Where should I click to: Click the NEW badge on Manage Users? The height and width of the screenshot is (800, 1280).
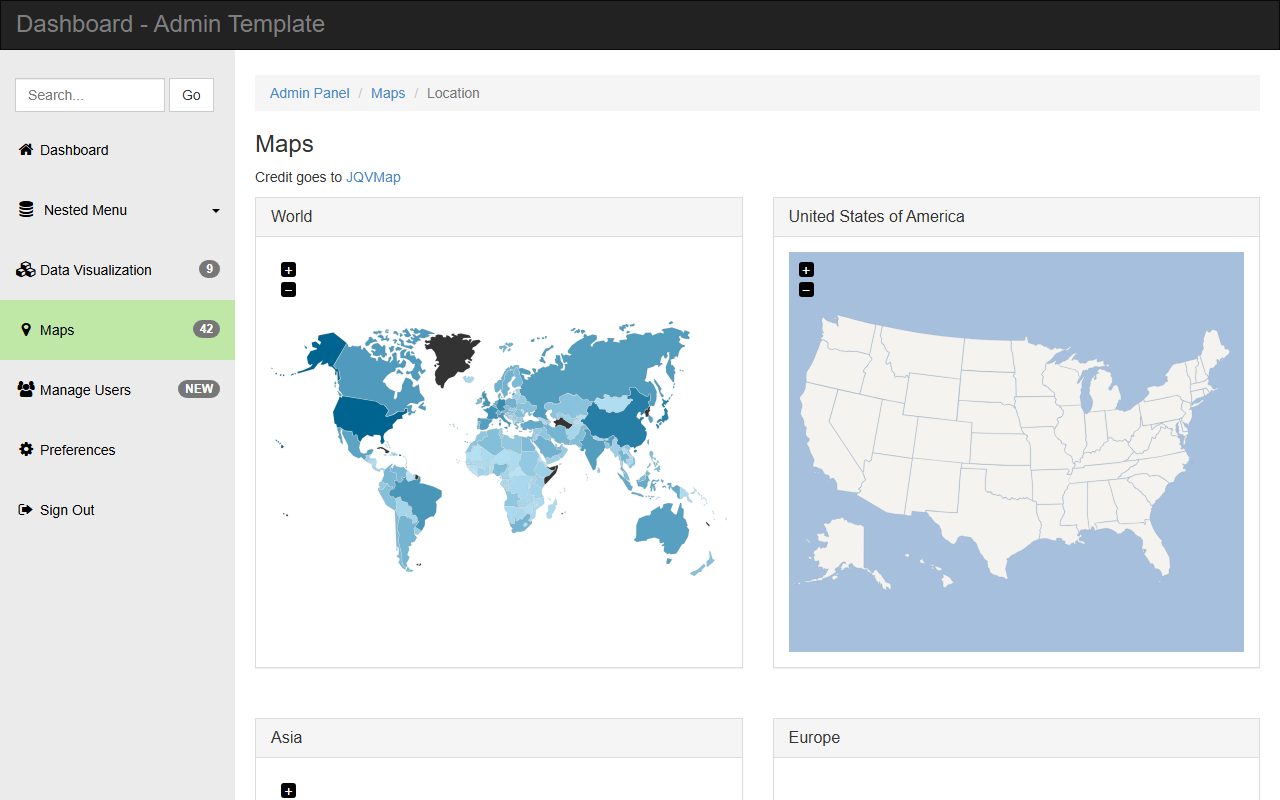199,389
